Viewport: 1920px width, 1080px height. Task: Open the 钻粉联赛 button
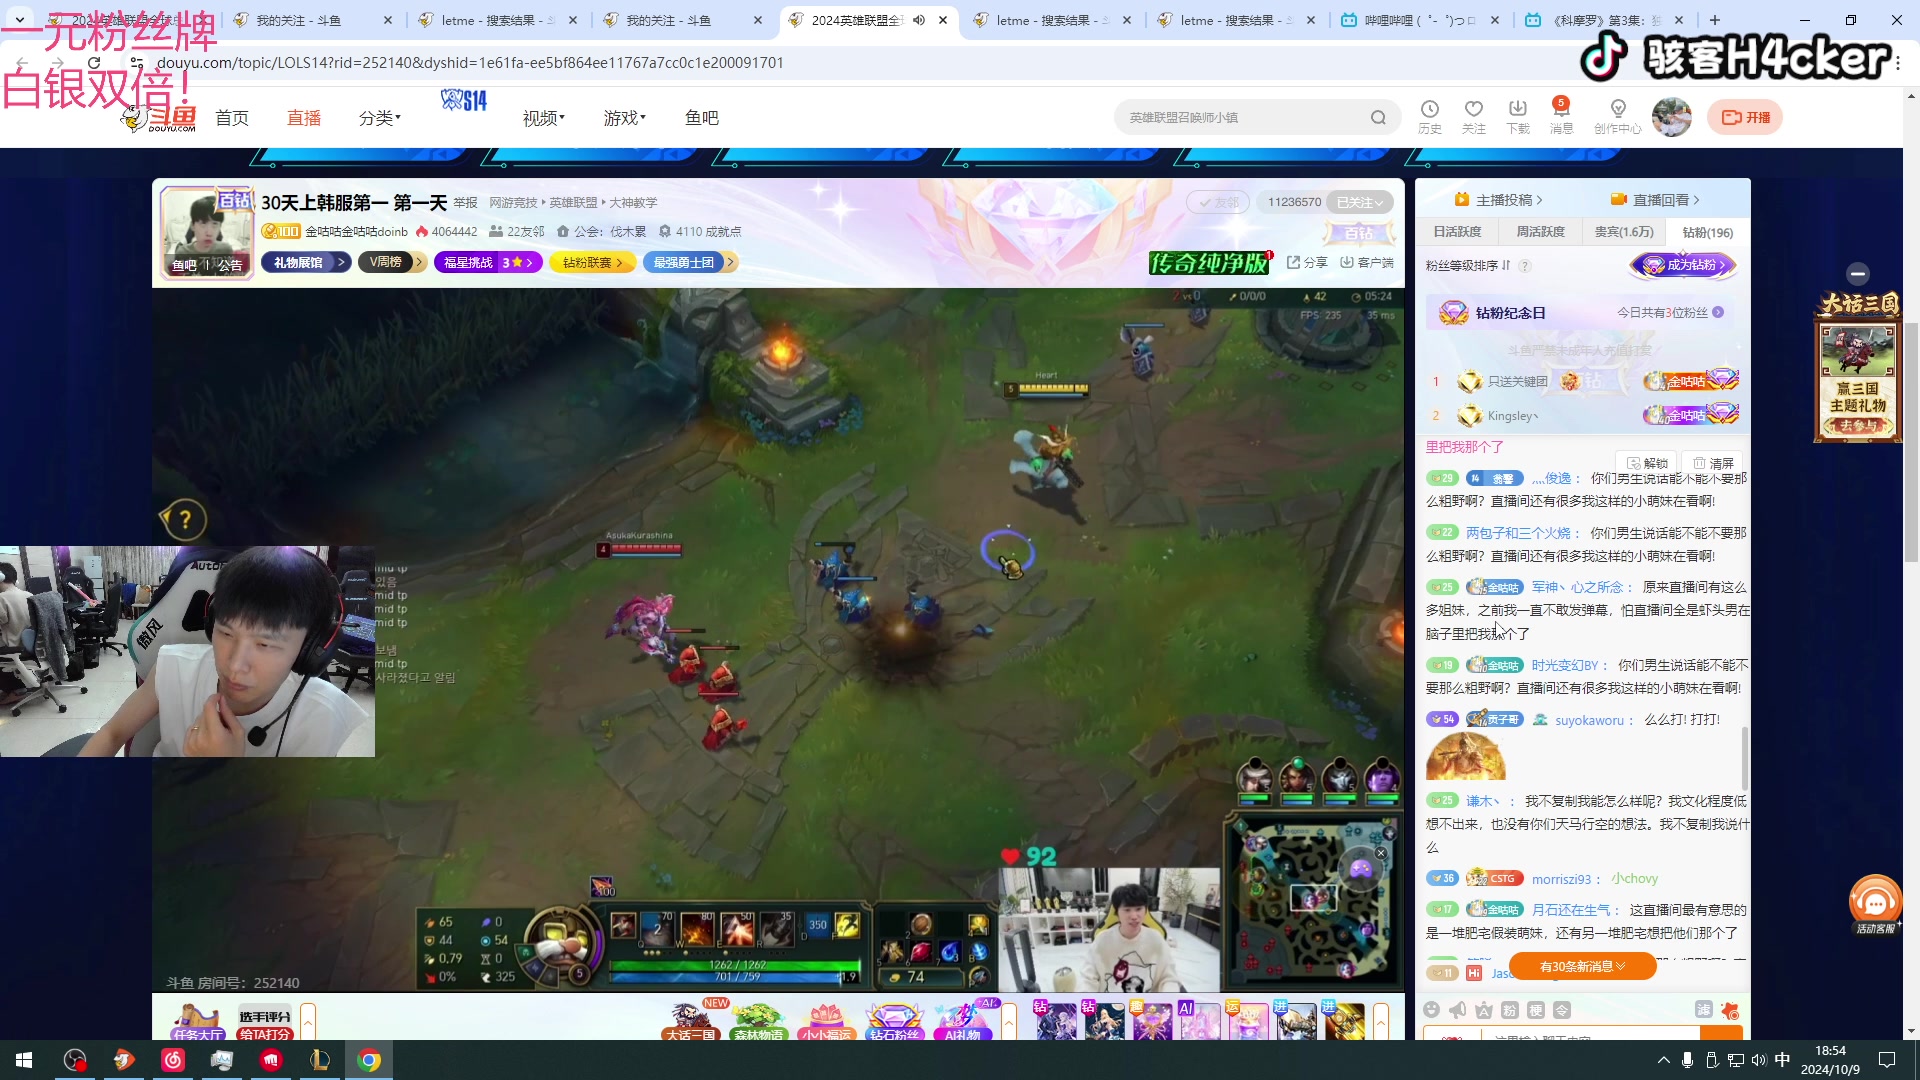point(592,262)
